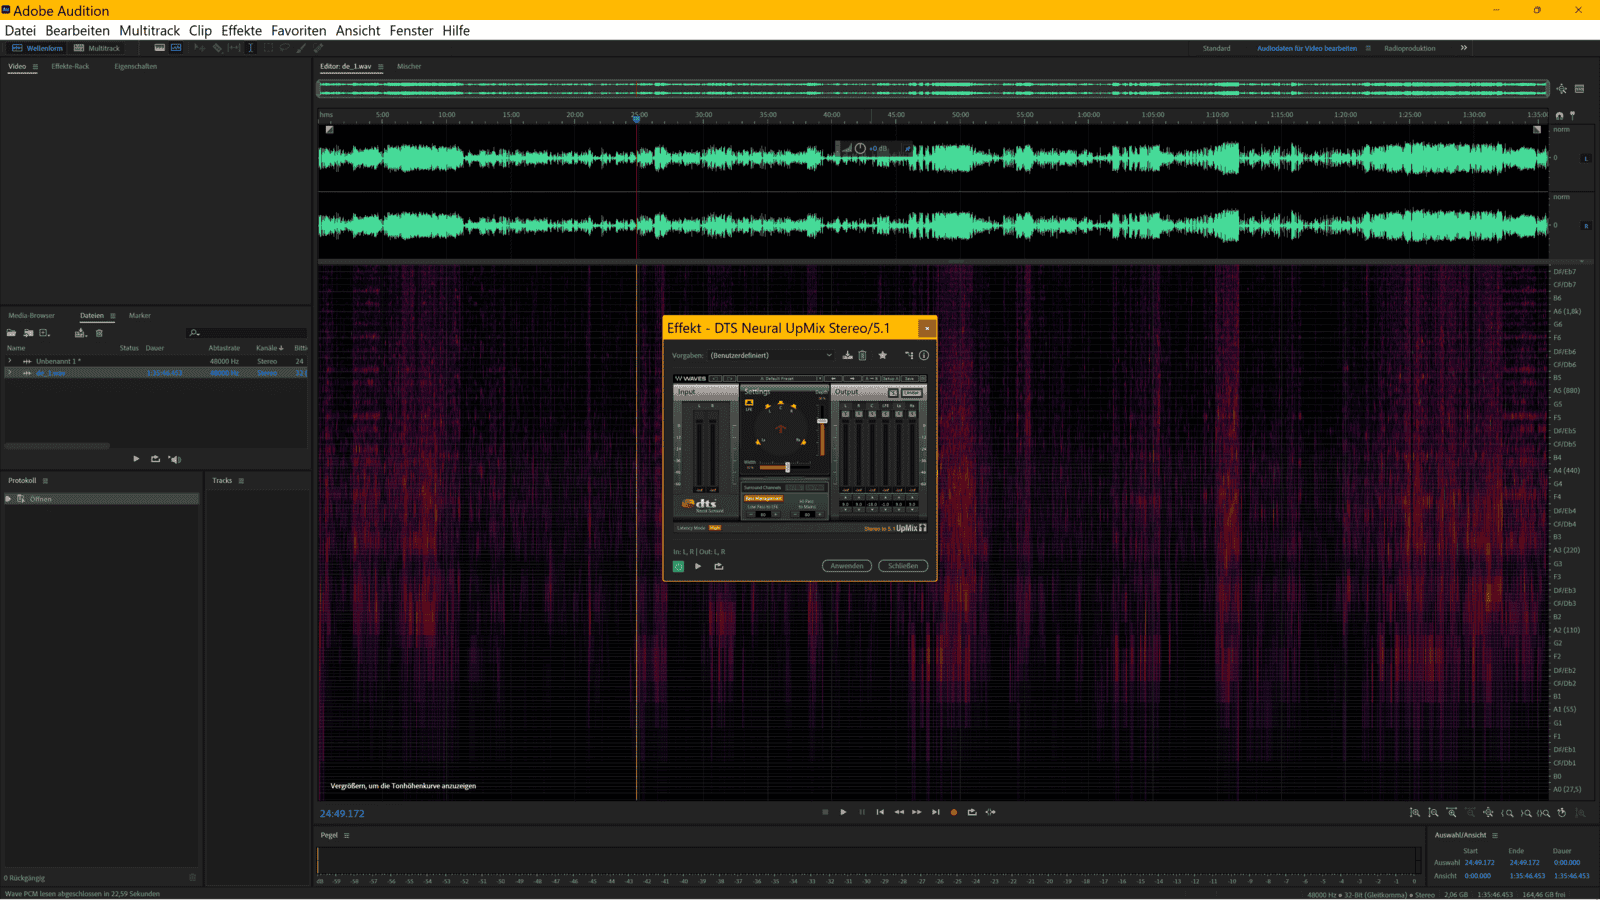Open effect info icon in dialog
Viewport: 1600px width, 900px height.
pos(924,355)
